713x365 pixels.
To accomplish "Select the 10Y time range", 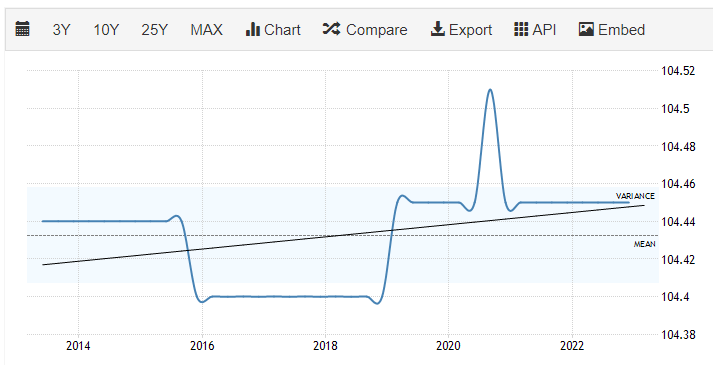I will coord(106,30).
